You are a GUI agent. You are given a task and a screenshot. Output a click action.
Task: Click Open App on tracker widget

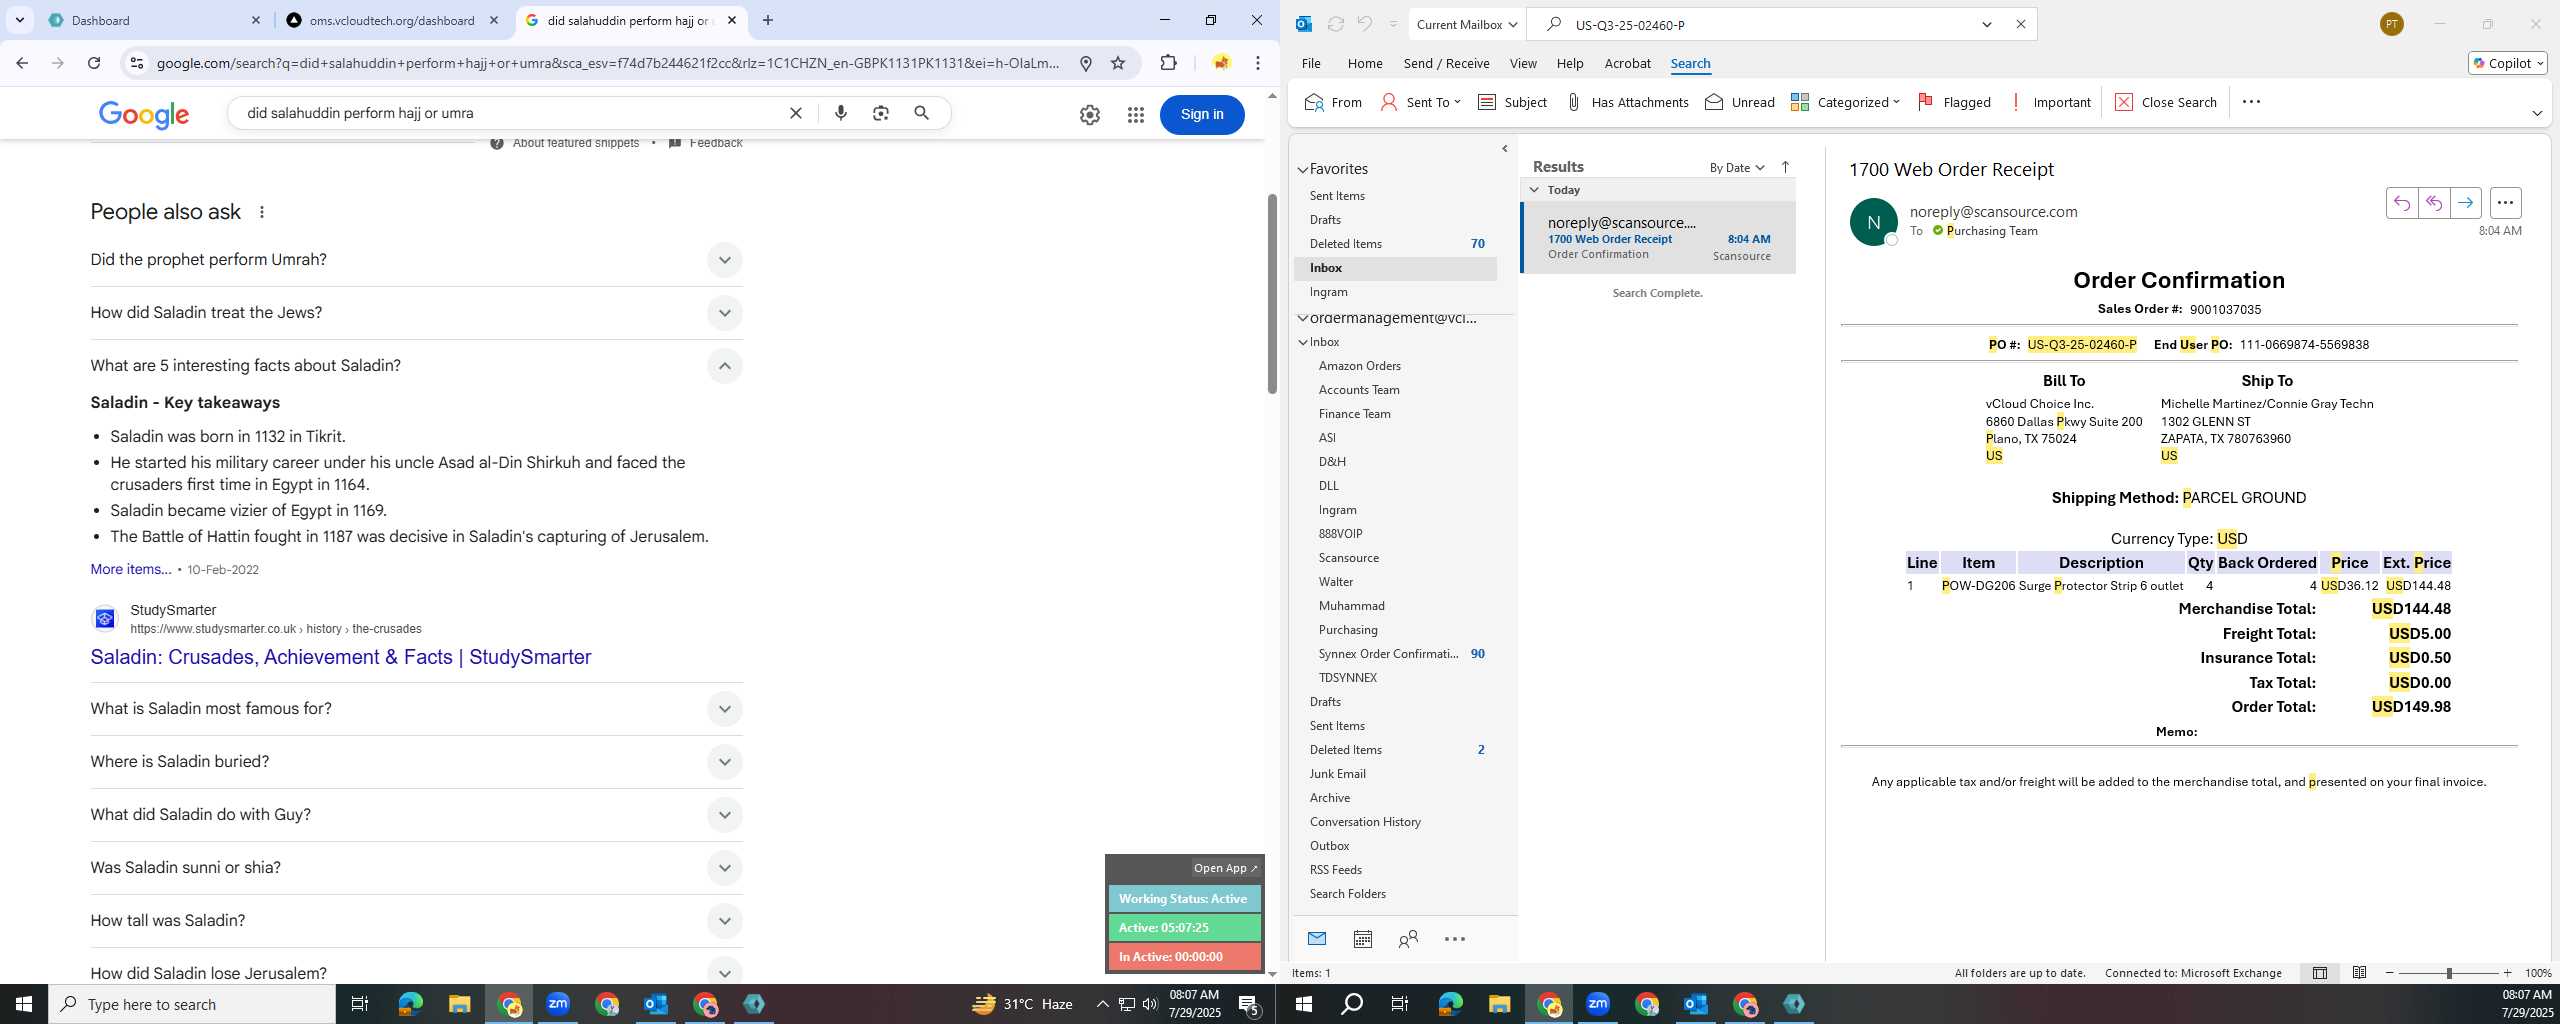(x=1225, y=868)
